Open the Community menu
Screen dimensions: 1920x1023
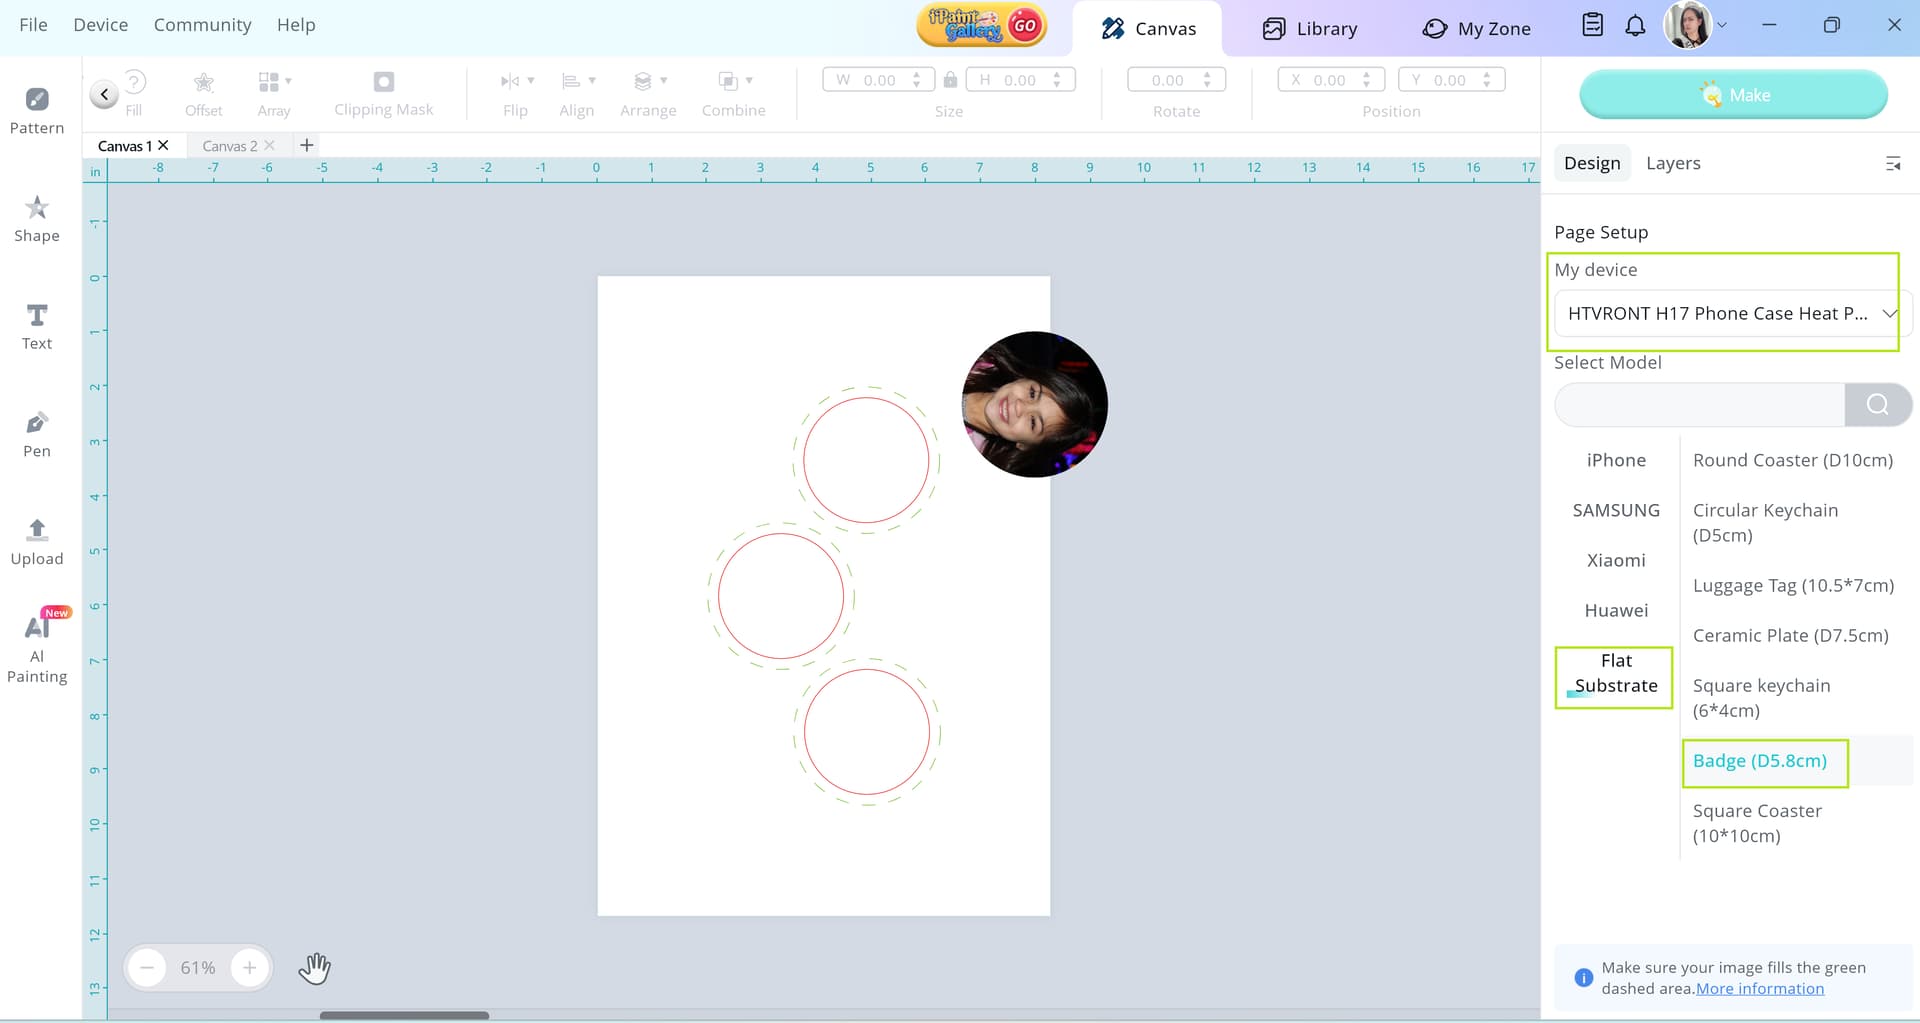202,25
